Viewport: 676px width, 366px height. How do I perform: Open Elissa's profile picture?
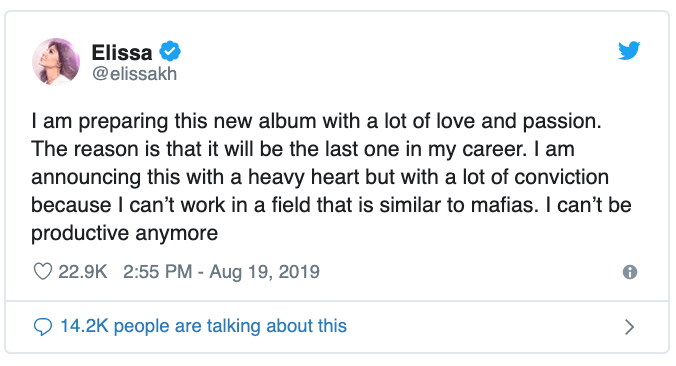click(56, 62)
